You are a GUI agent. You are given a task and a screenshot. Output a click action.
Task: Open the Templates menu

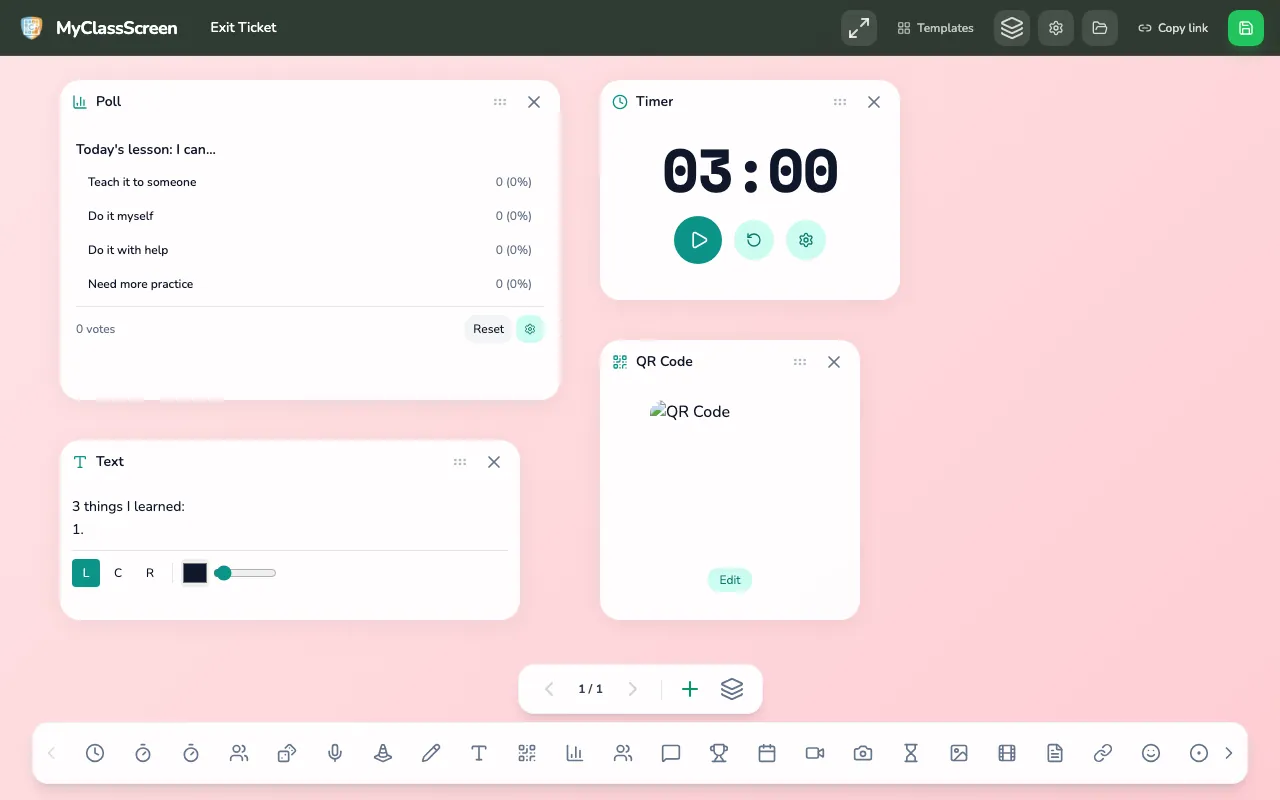click(935, 28)
